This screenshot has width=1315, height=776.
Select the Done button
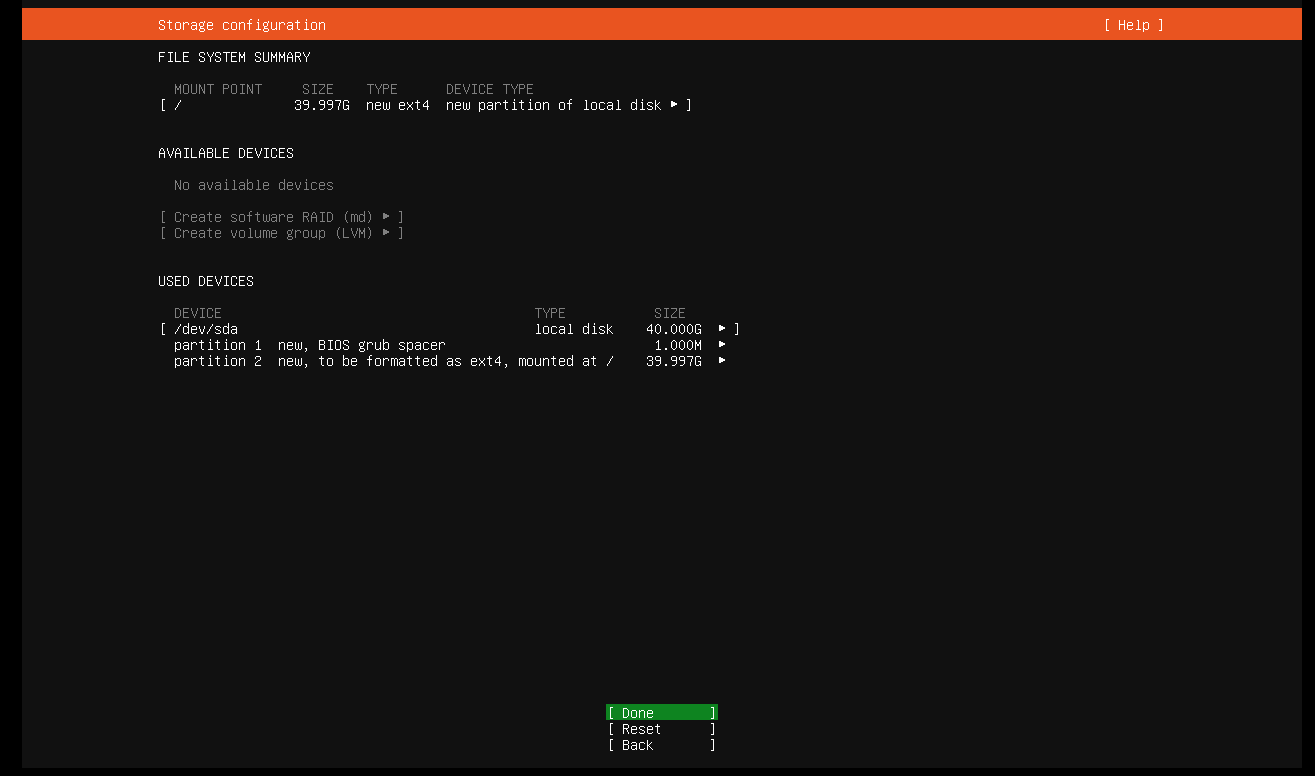[660, 712]
